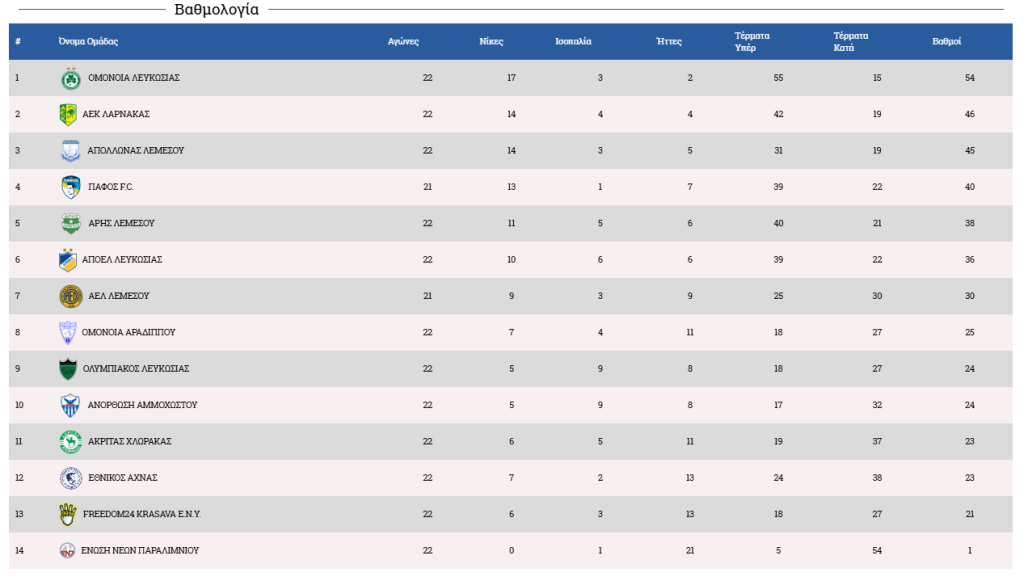Image resolution: width=1024 pixels, height=581 pixels.
Task: Click the Όνομα Ομάδας column header
Action: click(x=88, y=42)
